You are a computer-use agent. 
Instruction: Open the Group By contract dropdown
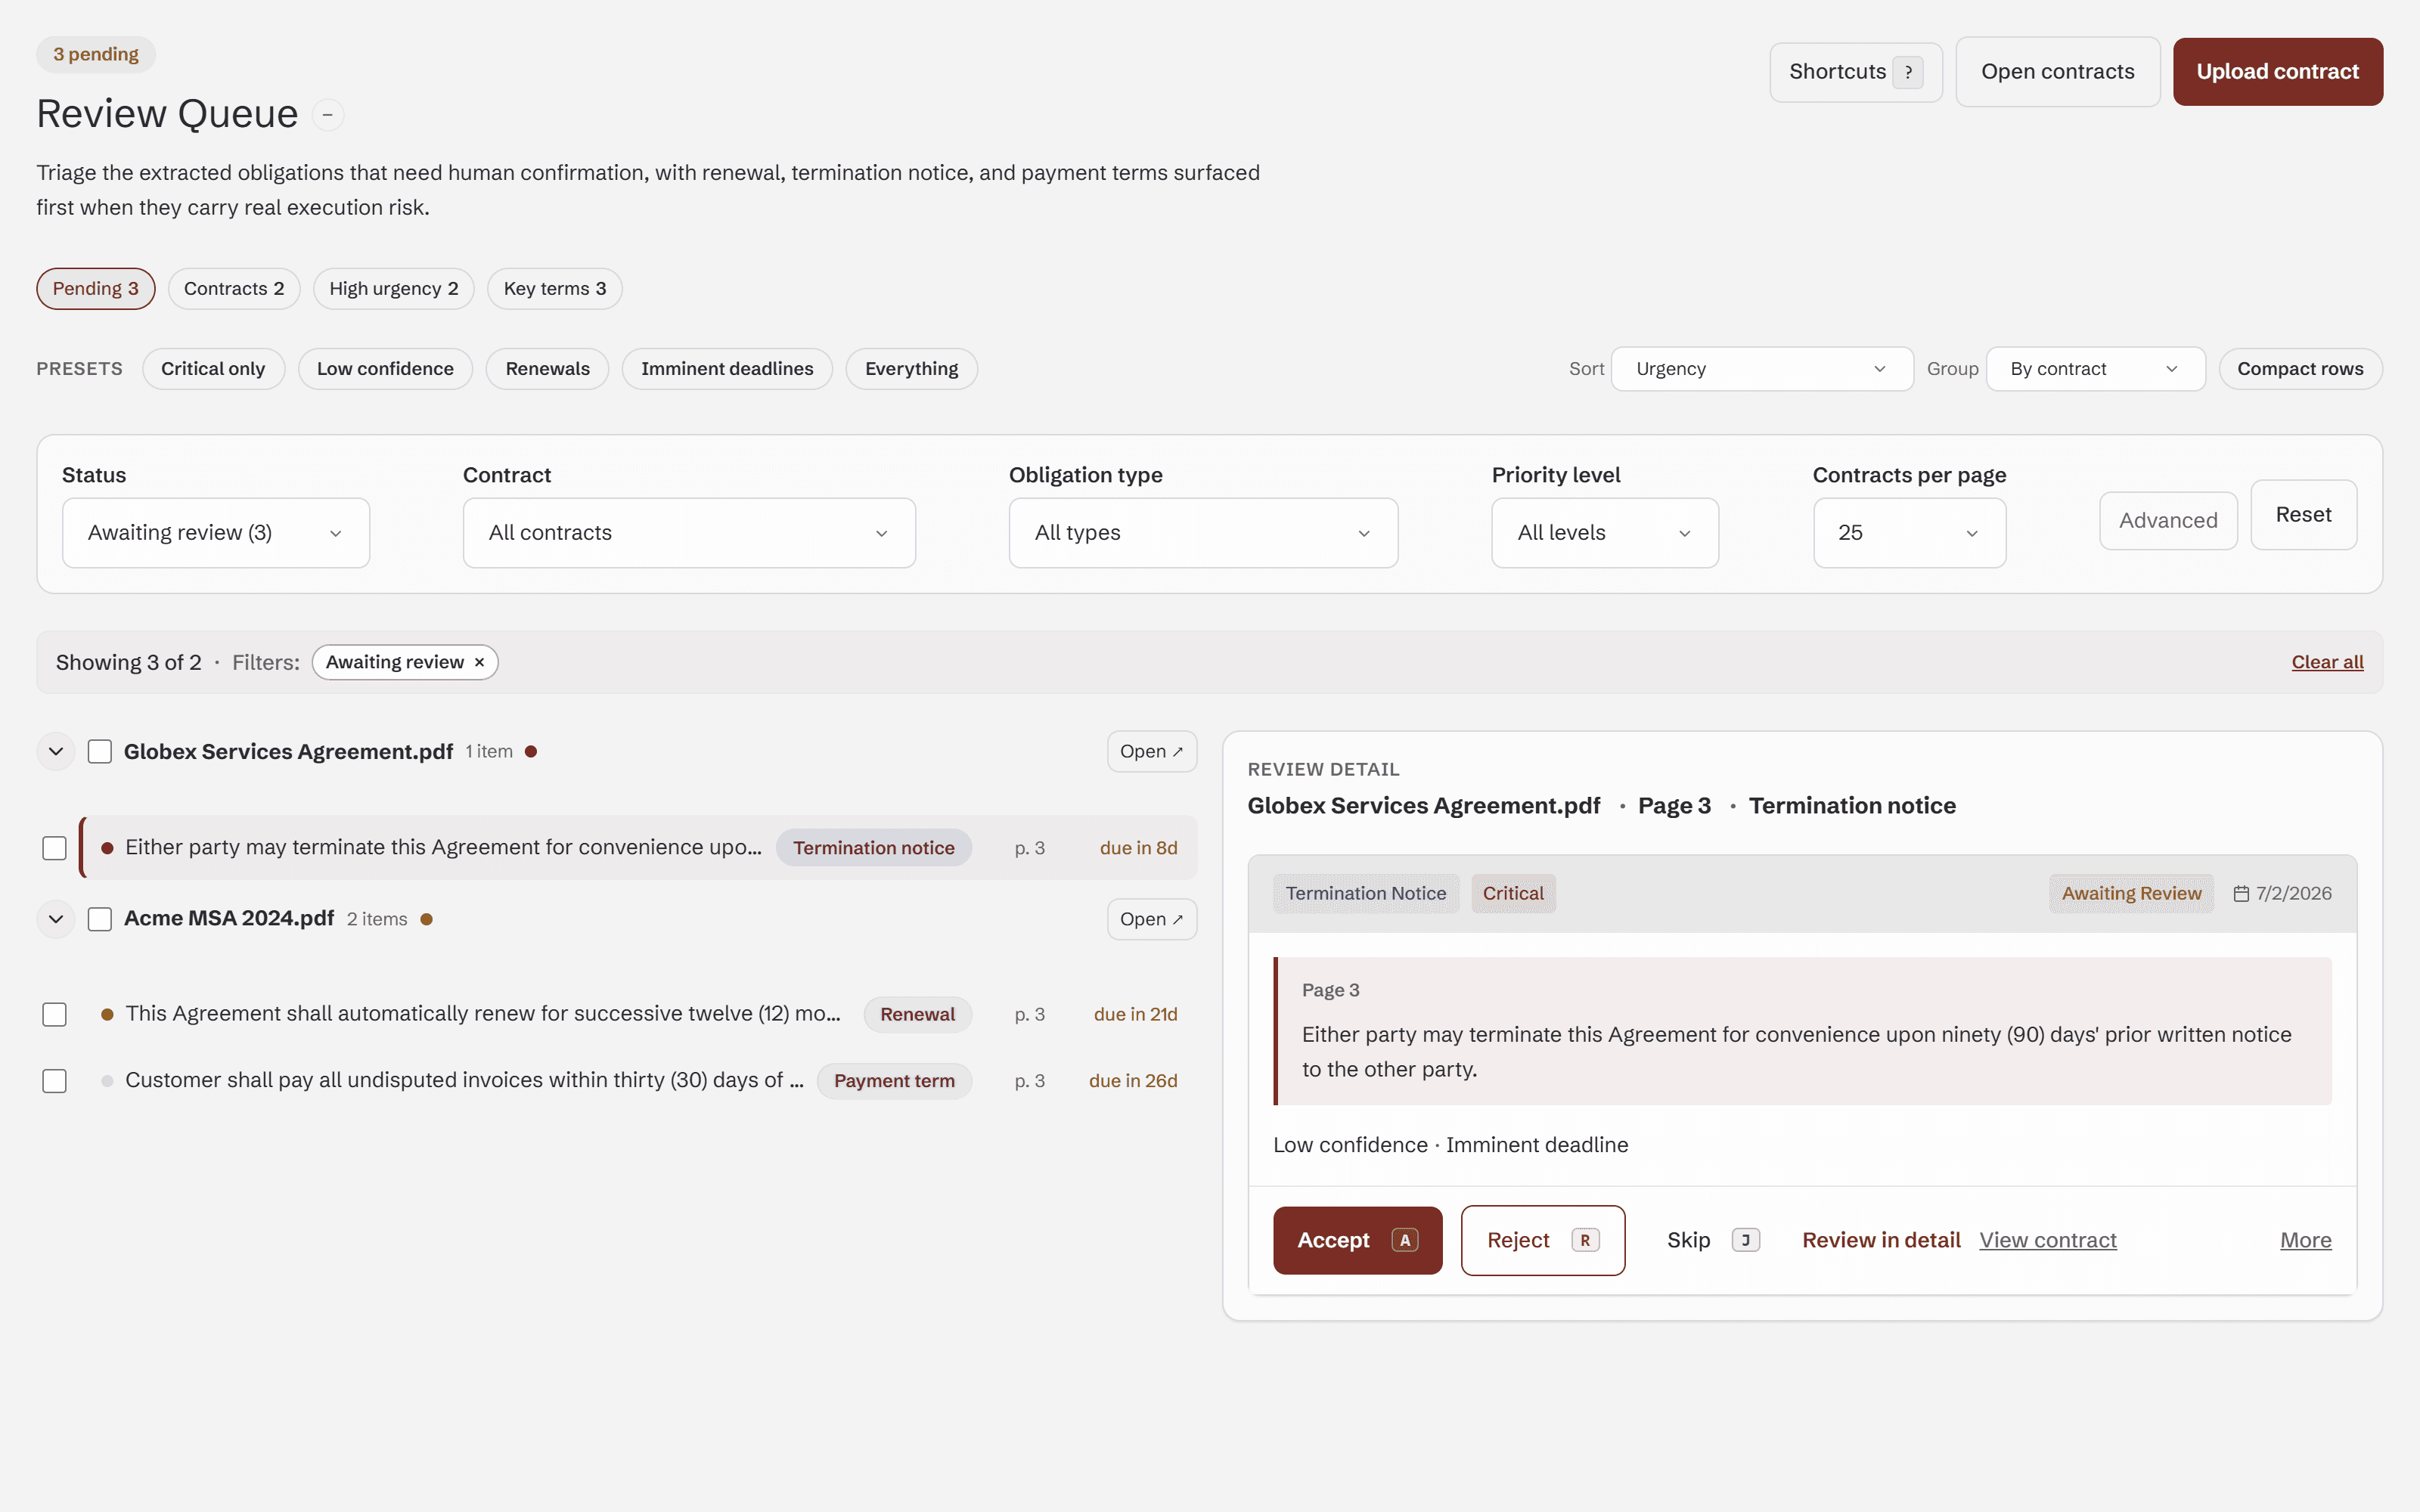point(2095,369)
